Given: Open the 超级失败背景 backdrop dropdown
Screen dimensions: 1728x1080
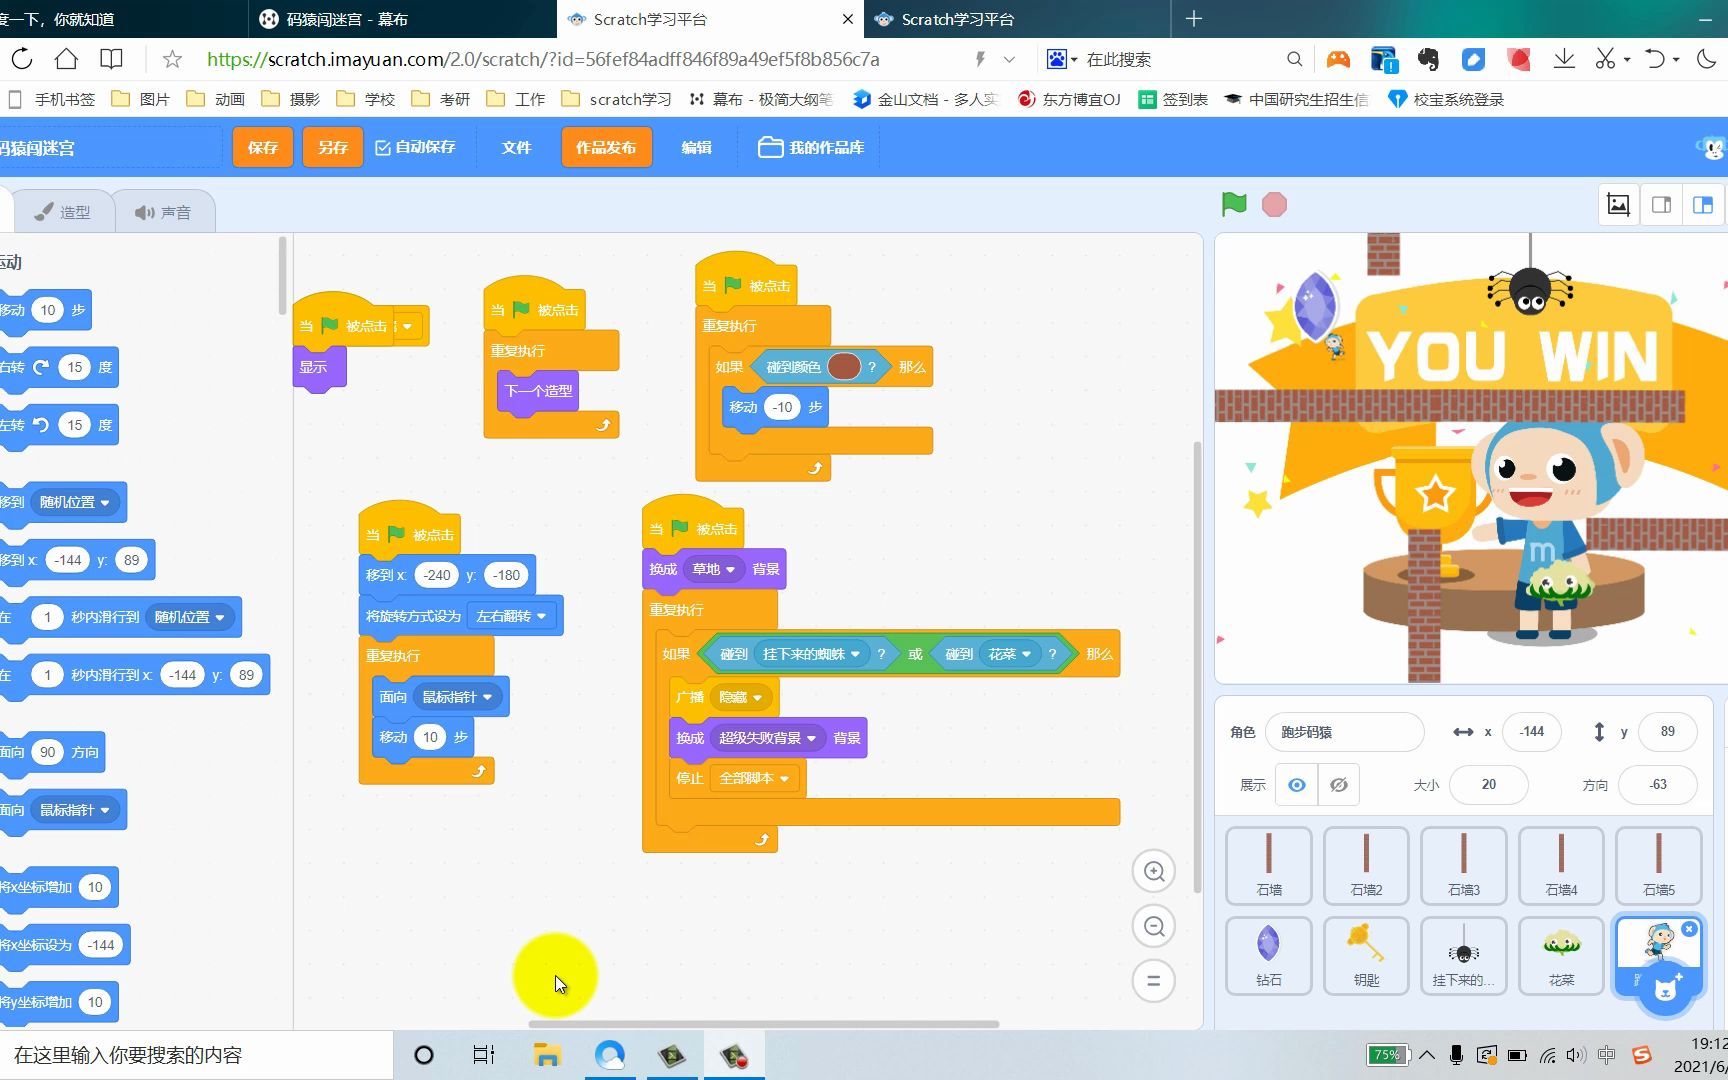Looking at the screenshot, I should 767,738.
